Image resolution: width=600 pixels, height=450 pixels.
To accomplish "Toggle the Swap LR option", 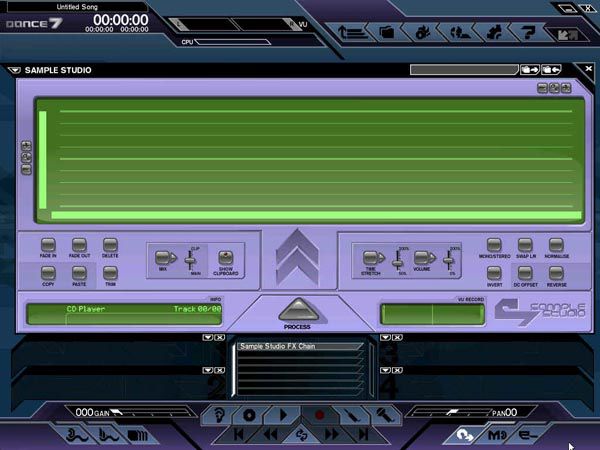I will [525, 245].
